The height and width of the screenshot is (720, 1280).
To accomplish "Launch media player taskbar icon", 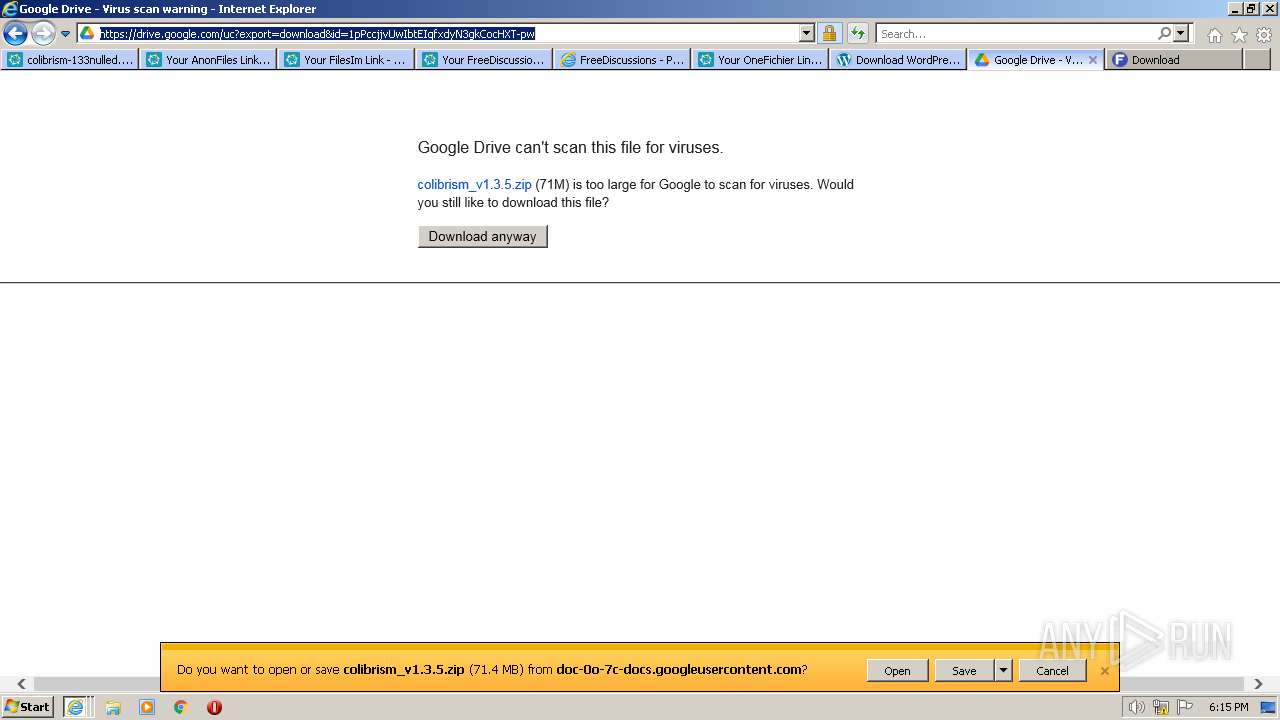I will click(x=147, y=707).
